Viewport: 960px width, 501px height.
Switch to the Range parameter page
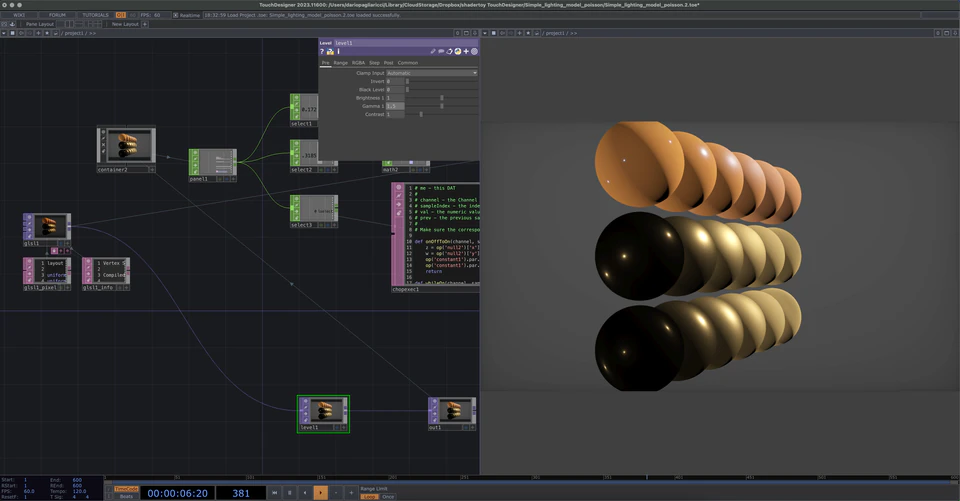(340, 62)
